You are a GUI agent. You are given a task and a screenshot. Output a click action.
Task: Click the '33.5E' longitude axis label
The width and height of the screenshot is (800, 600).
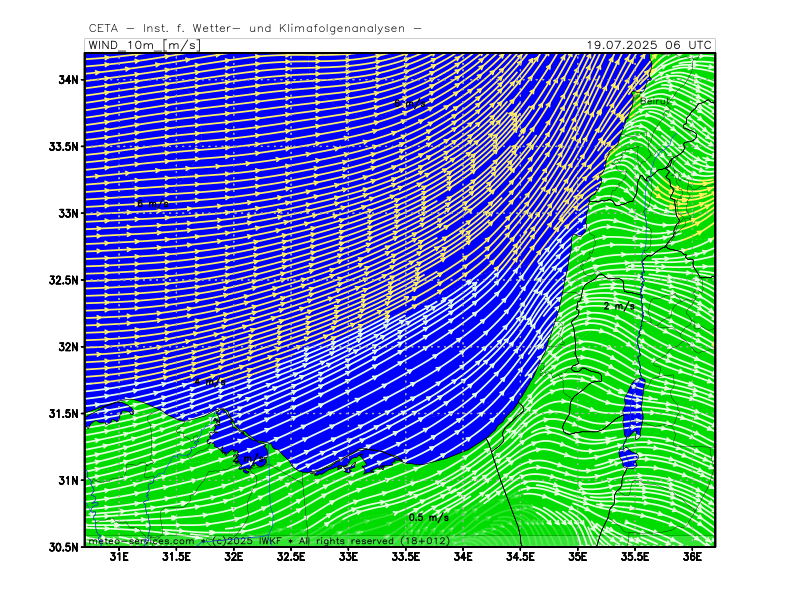point(406,557)
